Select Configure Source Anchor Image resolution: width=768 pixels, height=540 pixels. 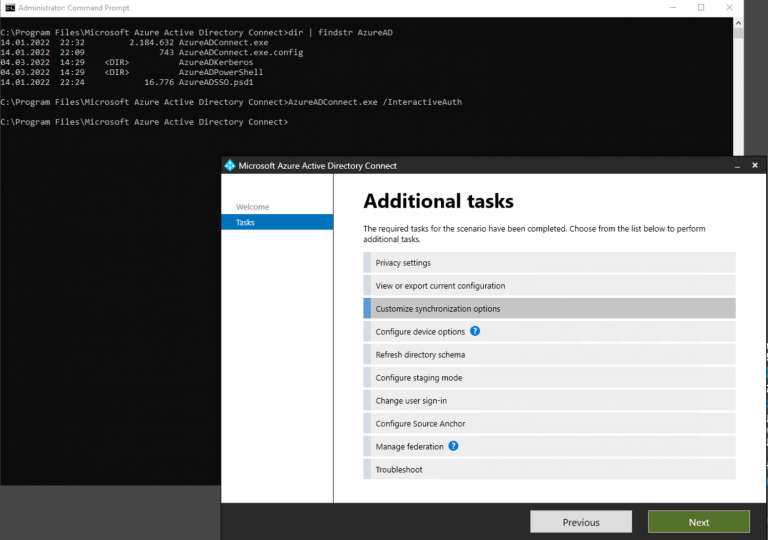coord(549,424)
